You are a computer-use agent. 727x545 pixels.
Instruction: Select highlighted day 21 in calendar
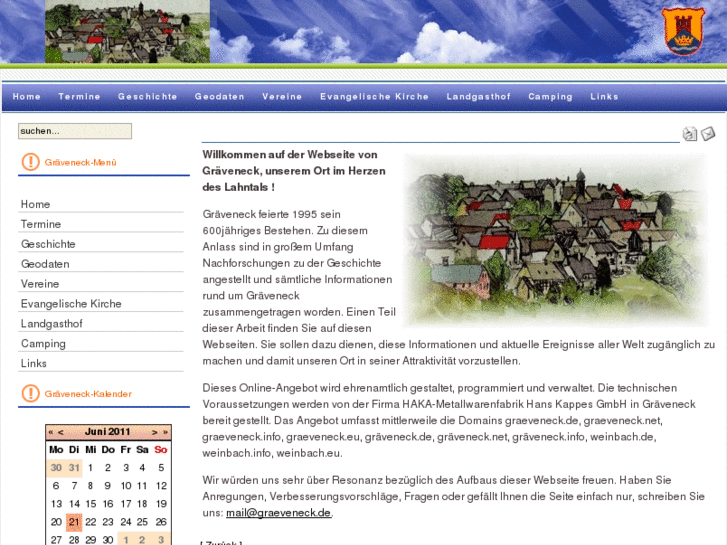click(x=74, y=522)
